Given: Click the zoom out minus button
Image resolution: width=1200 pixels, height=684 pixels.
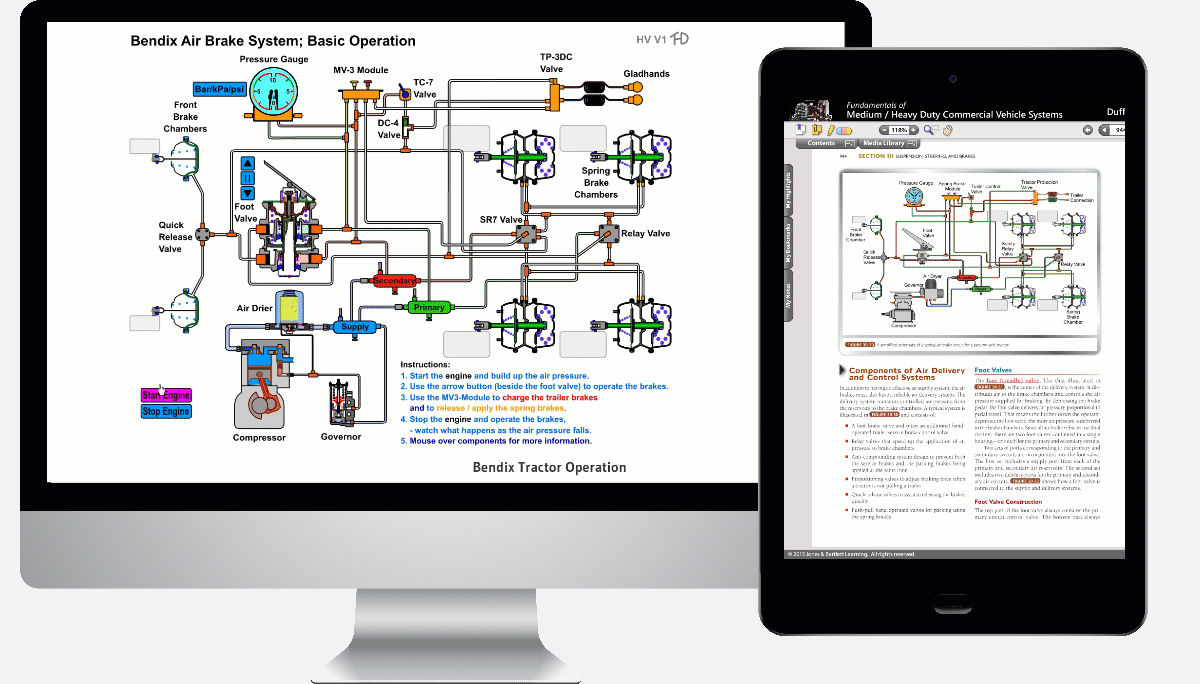Looking at the screenshot, I should (x=883, y=130).
